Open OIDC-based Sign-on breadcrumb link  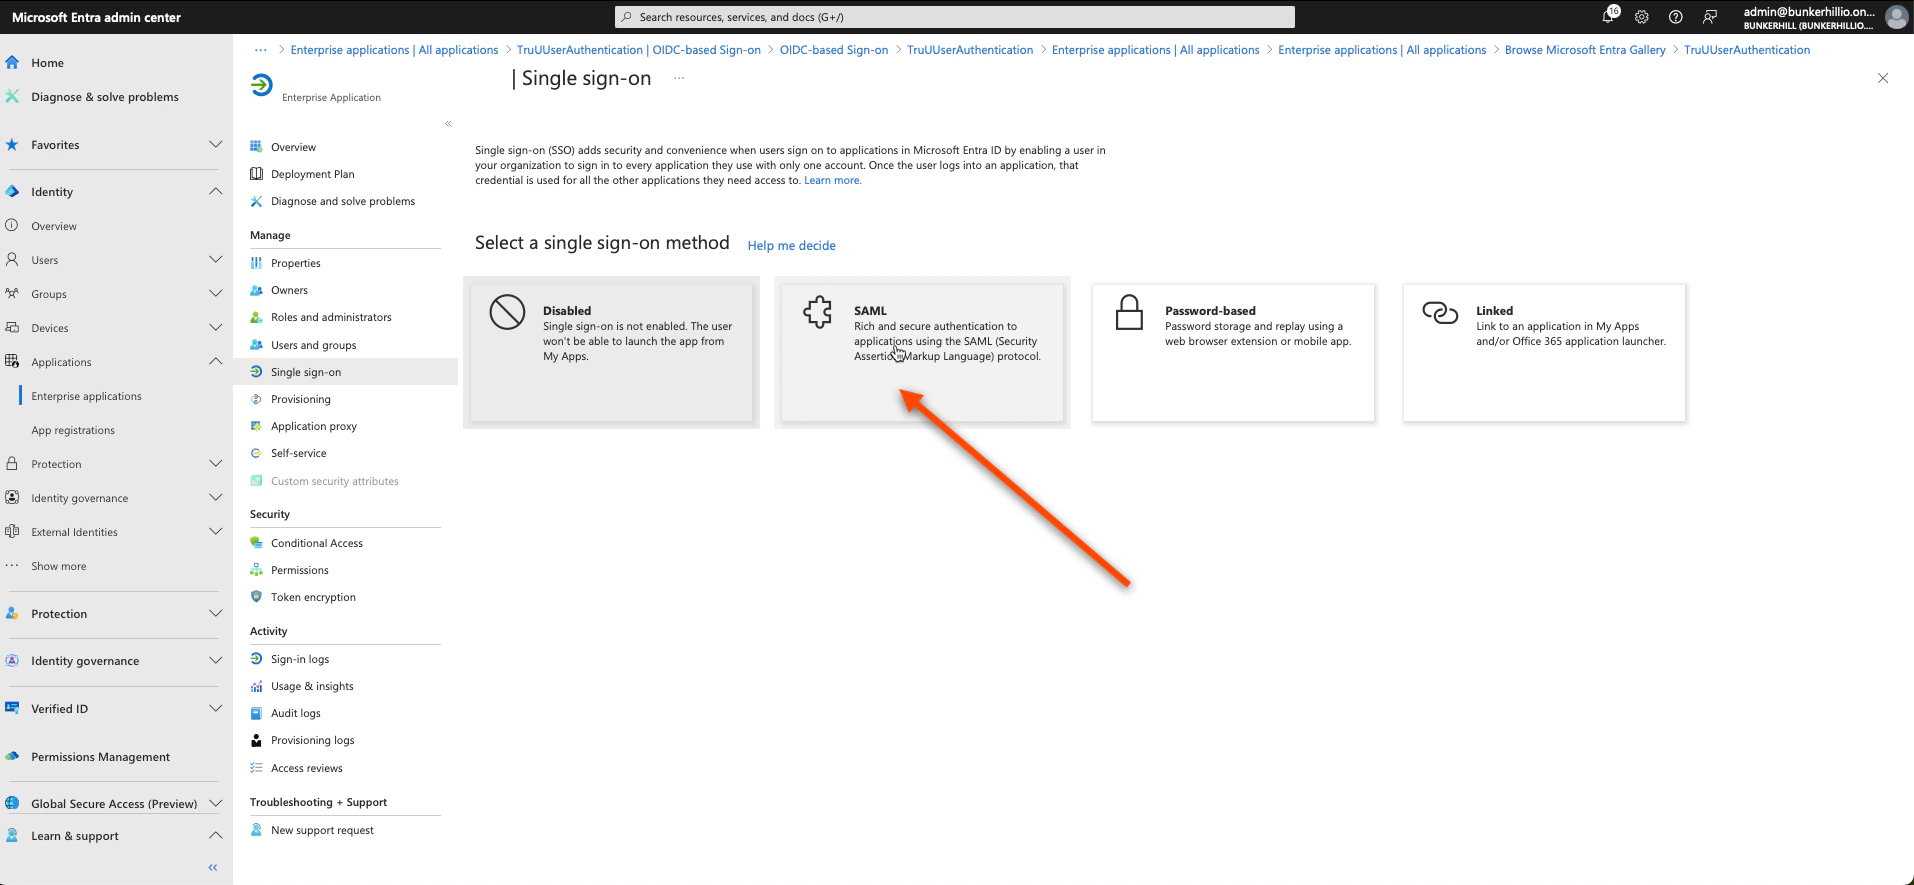(833, 50)
